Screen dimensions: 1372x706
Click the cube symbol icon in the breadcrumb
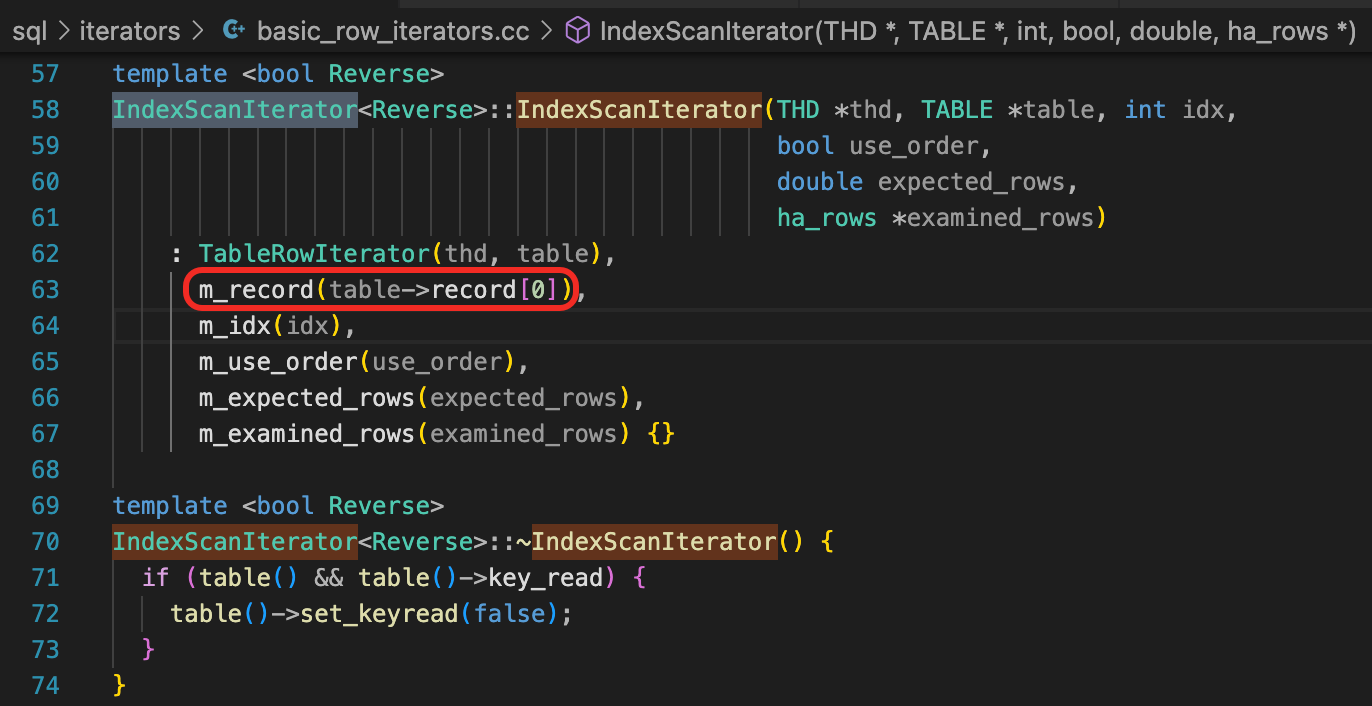578,31
